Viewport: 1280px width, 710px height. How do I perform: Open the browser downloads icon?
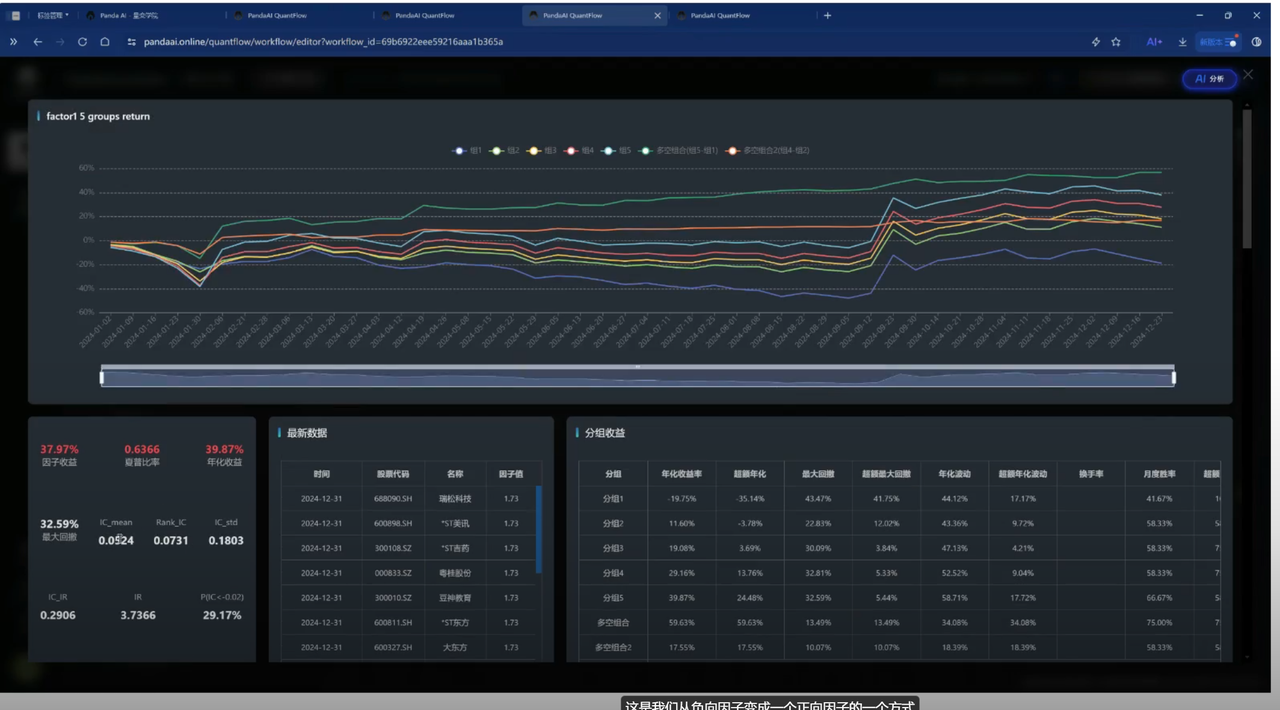1183,42
